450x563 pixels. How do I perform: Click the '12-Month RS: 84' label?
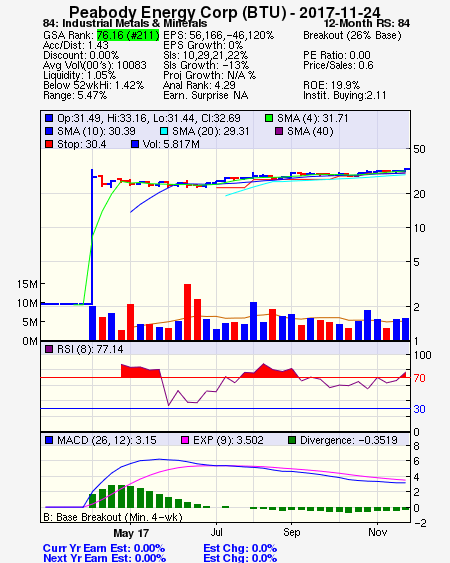coord(367,23)
